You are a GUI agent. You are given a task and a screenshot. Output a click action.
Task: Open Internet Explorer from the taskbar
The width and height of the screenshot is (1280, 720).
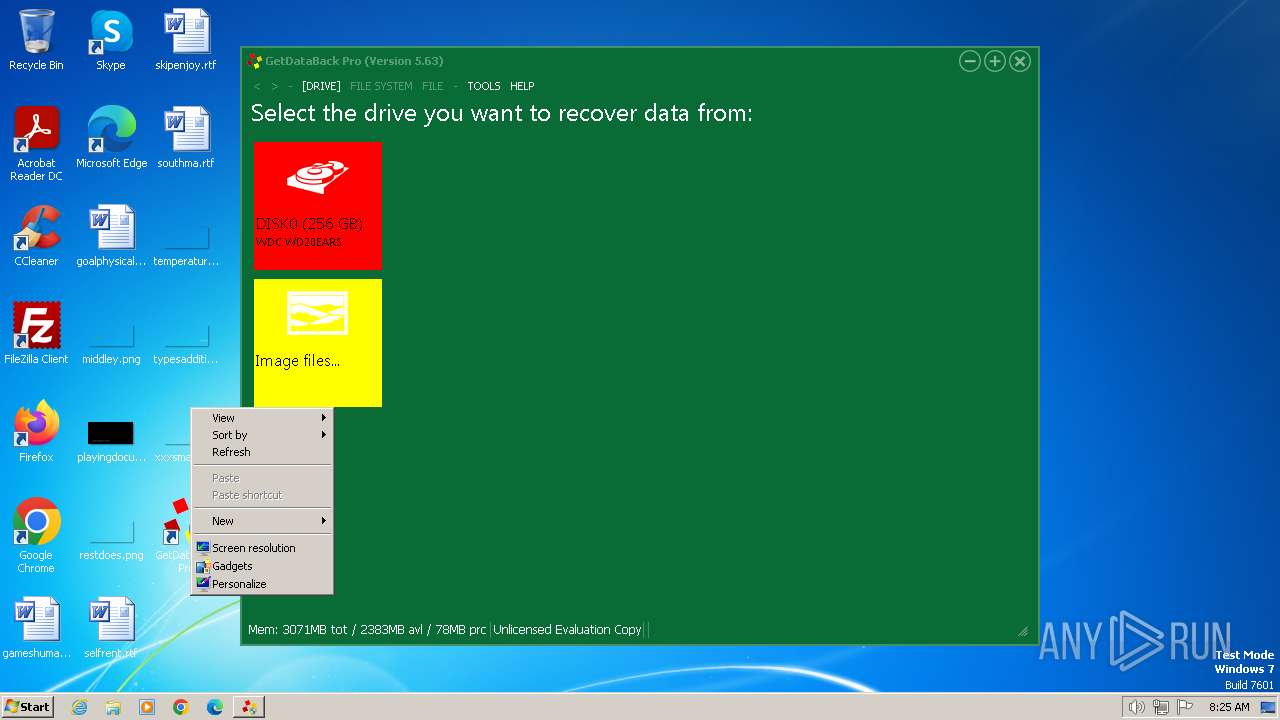[79, 707]
